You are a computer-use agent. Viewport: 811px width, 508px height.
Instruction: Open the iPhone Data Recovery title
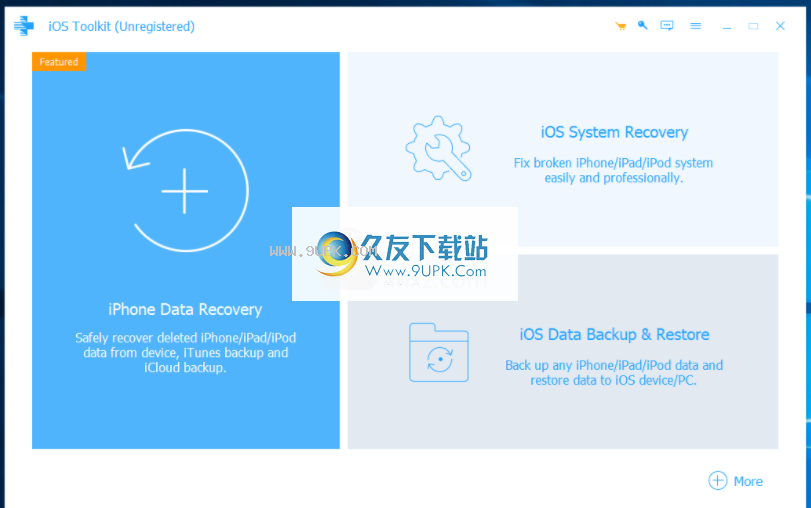pos(185,309)
